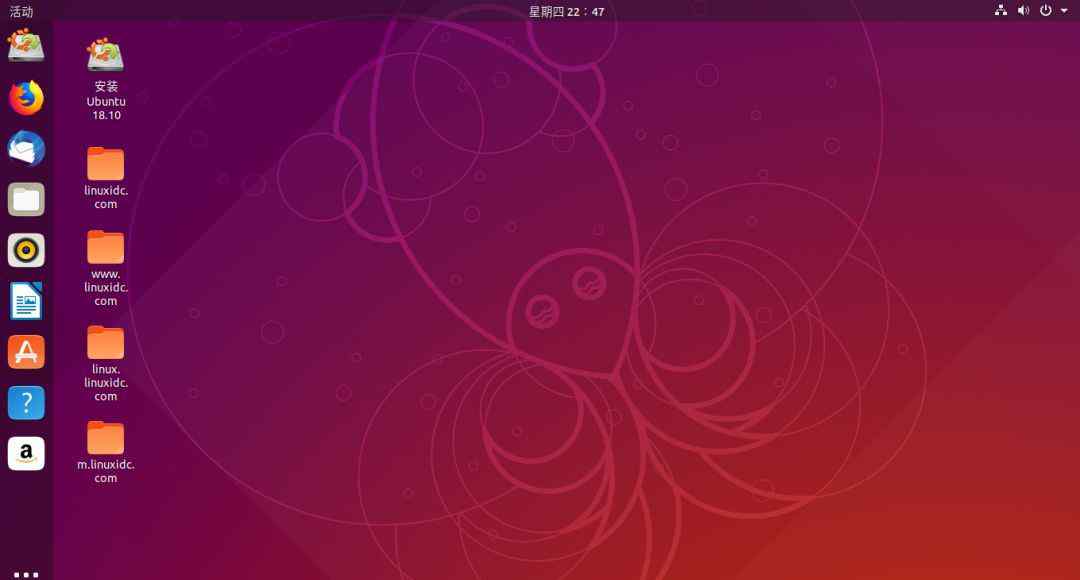The width and height of the screenshot is (1080, 580).
Task: Open Firefox from the dock
Action: click(x=26, y=98)
